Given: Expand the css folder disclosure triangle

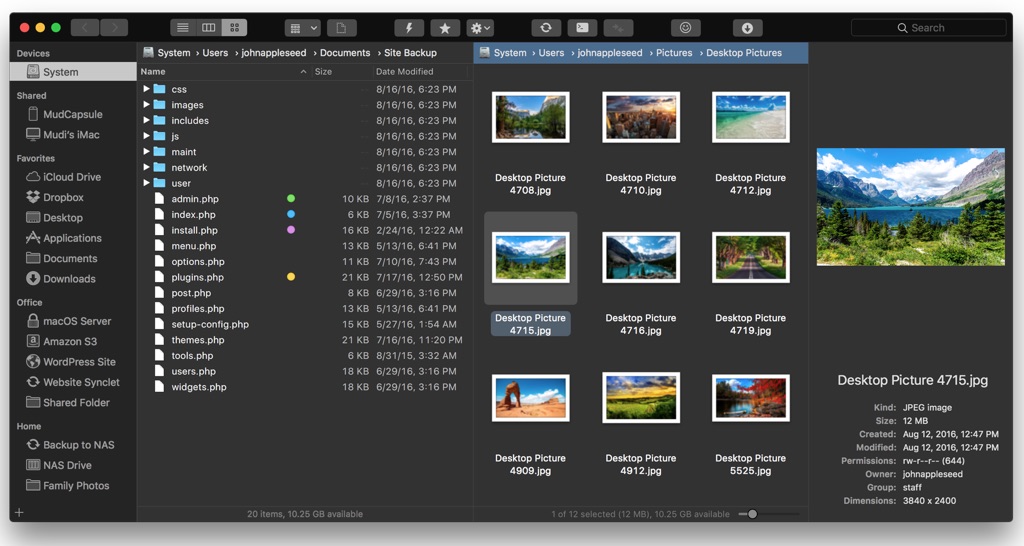Looking at the screenshot, I should click(147, 89).
